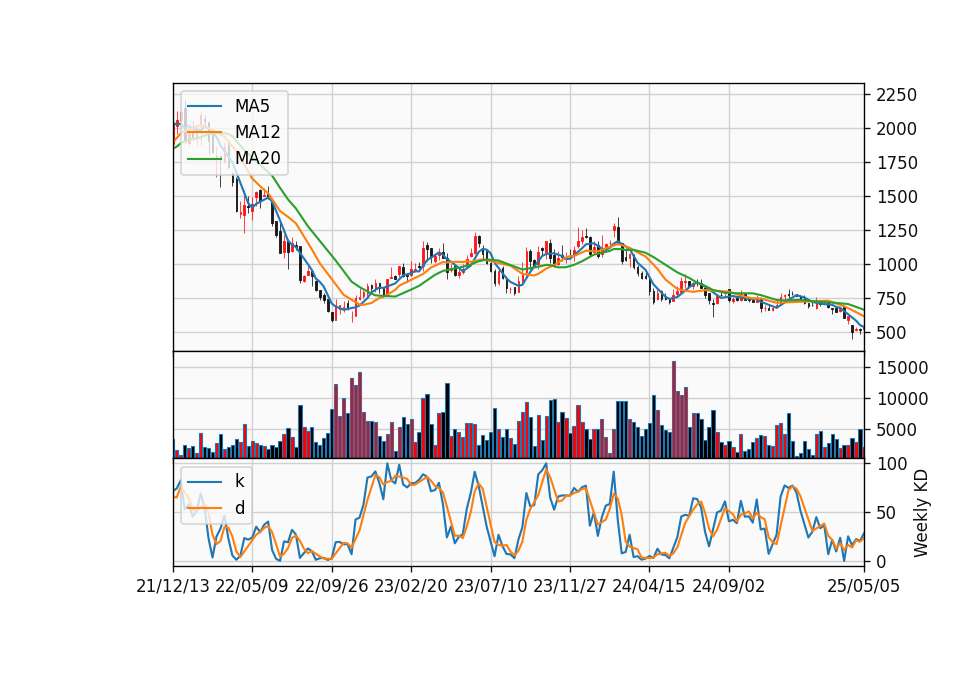Click the 23/07/10 date tick label
Image resolution: width=960 pixels, height=690 pixels.
click(490, 586)
